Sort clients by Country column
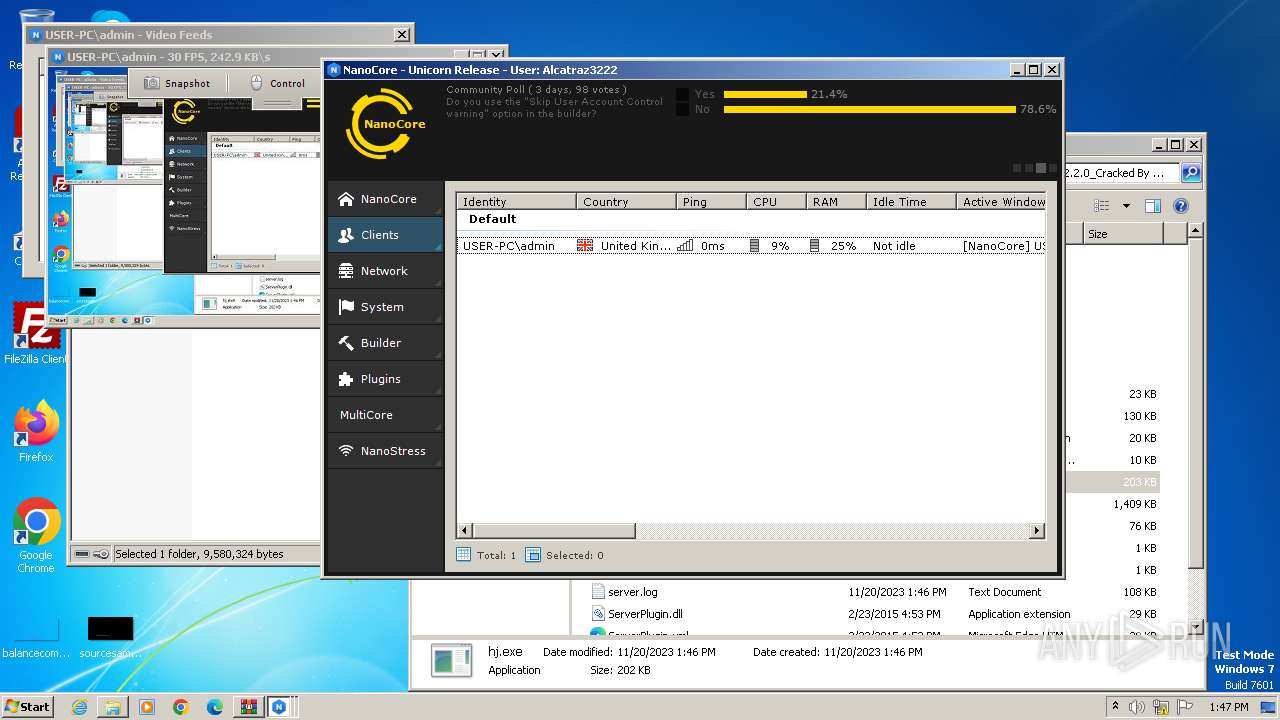This screenshot has height=720, width=1280. (626, 202)
